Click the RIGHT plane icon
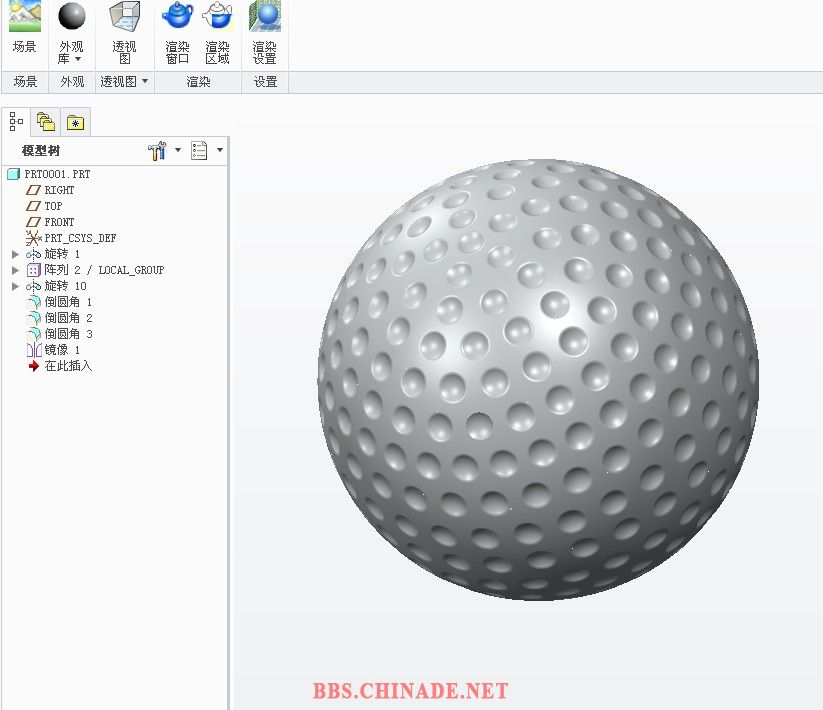Screen dimensions: 823x710 (x=33, y=190)
